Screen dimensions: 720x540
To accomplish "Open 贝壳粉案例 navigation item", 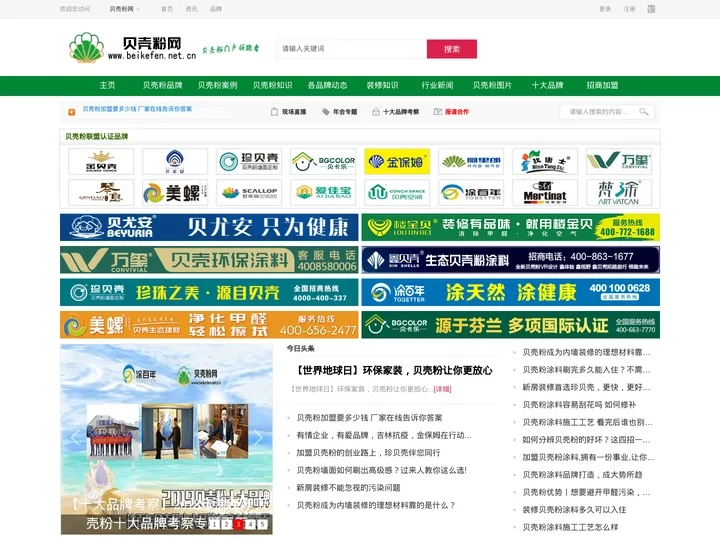I will point(218,85).
